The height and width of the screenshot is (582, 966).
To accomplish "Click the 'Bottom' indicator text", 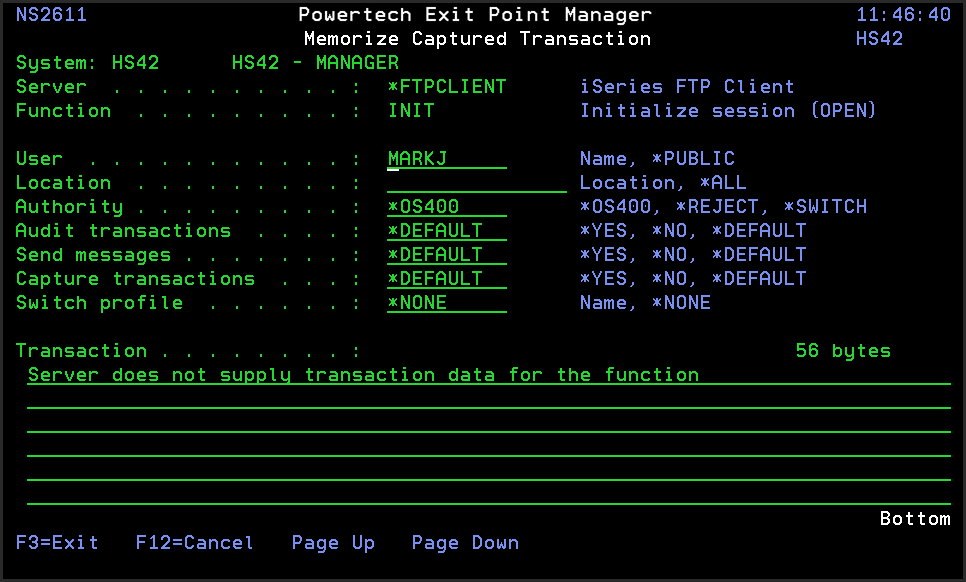I will pos(915,519).
